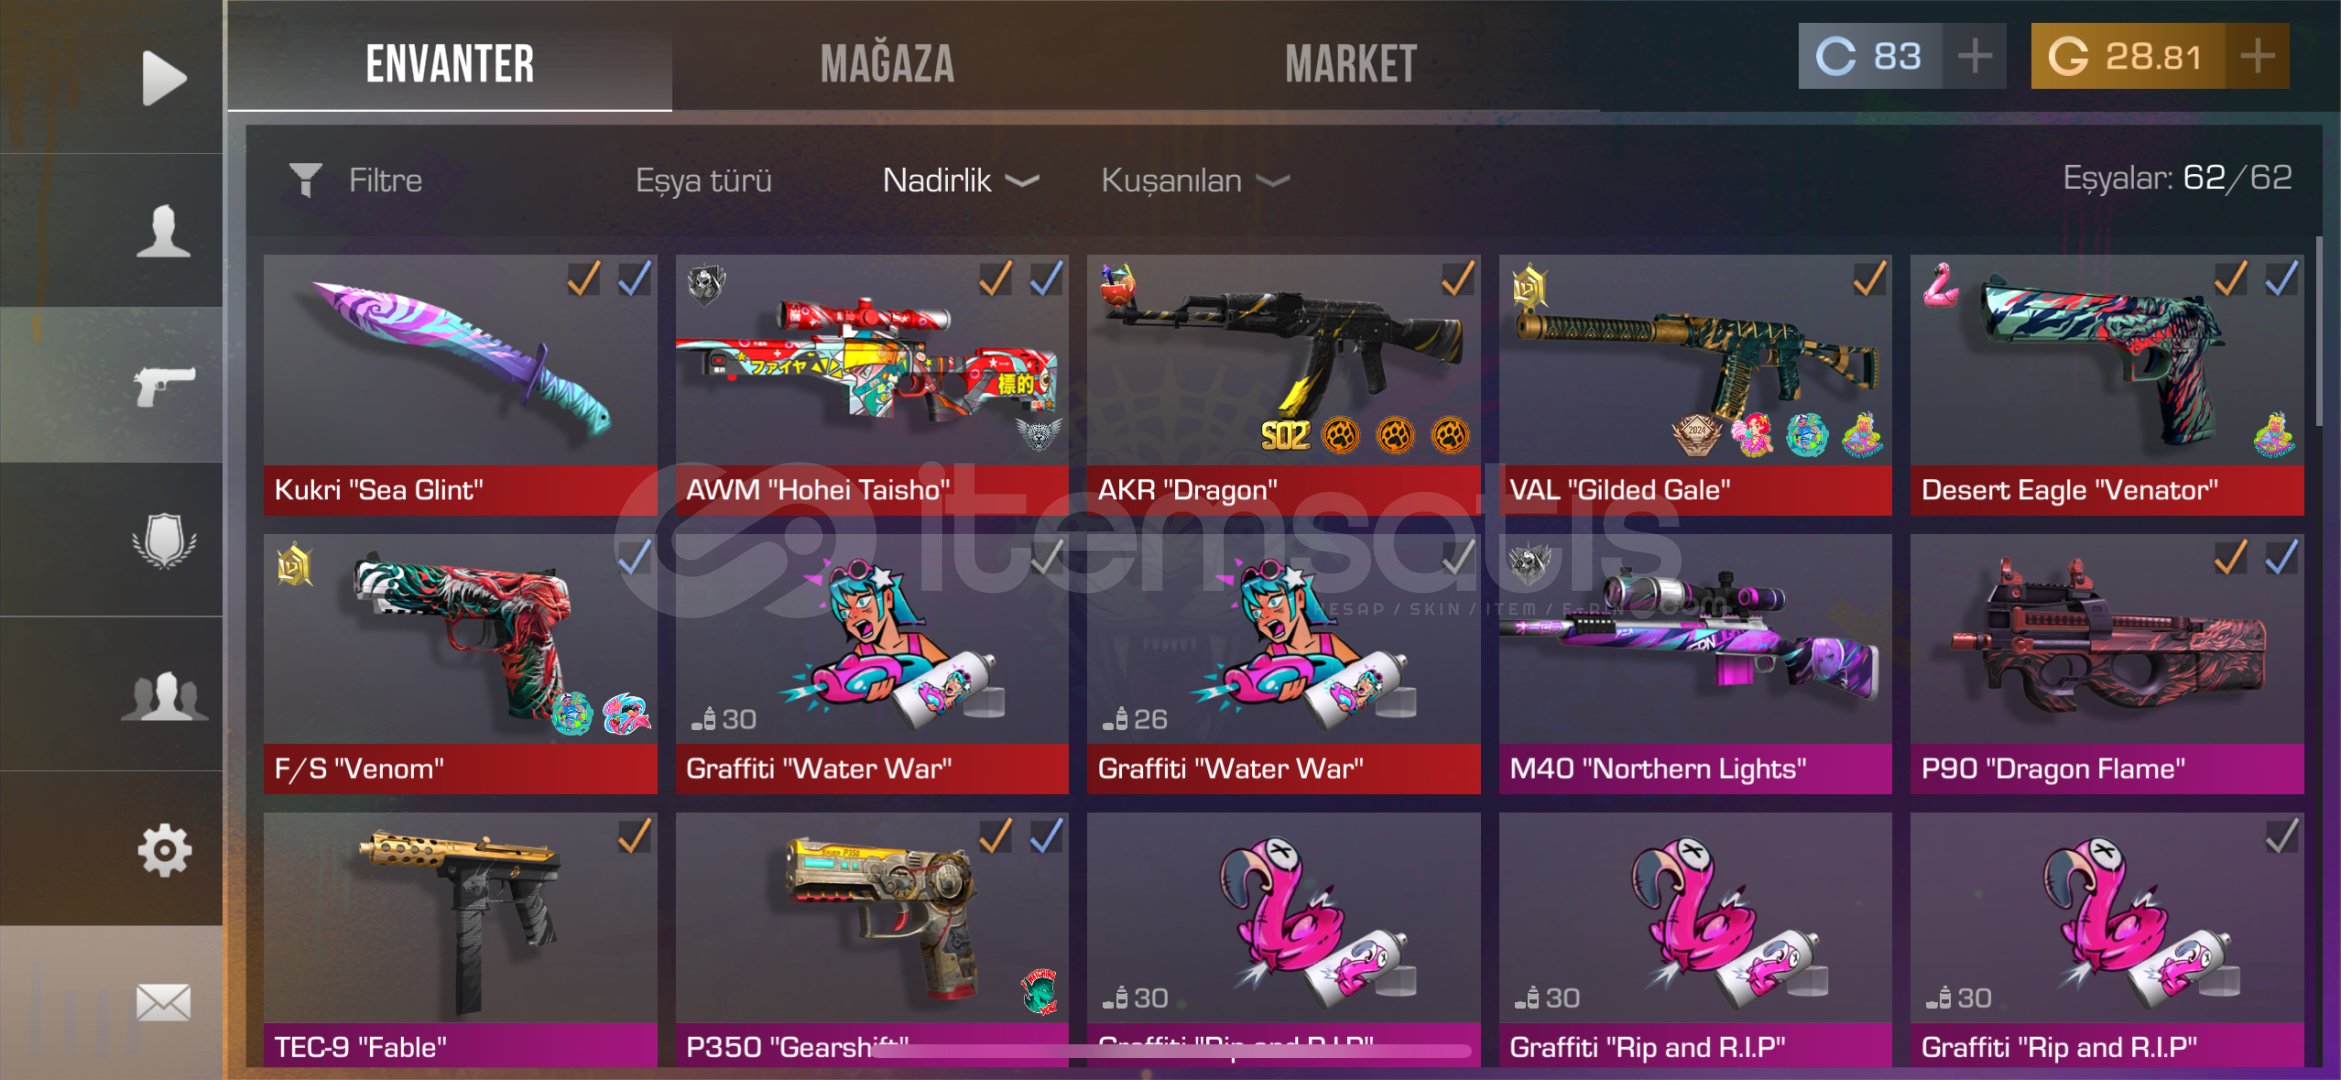Add C currency with the plus button

click(x=1974, y=56)
